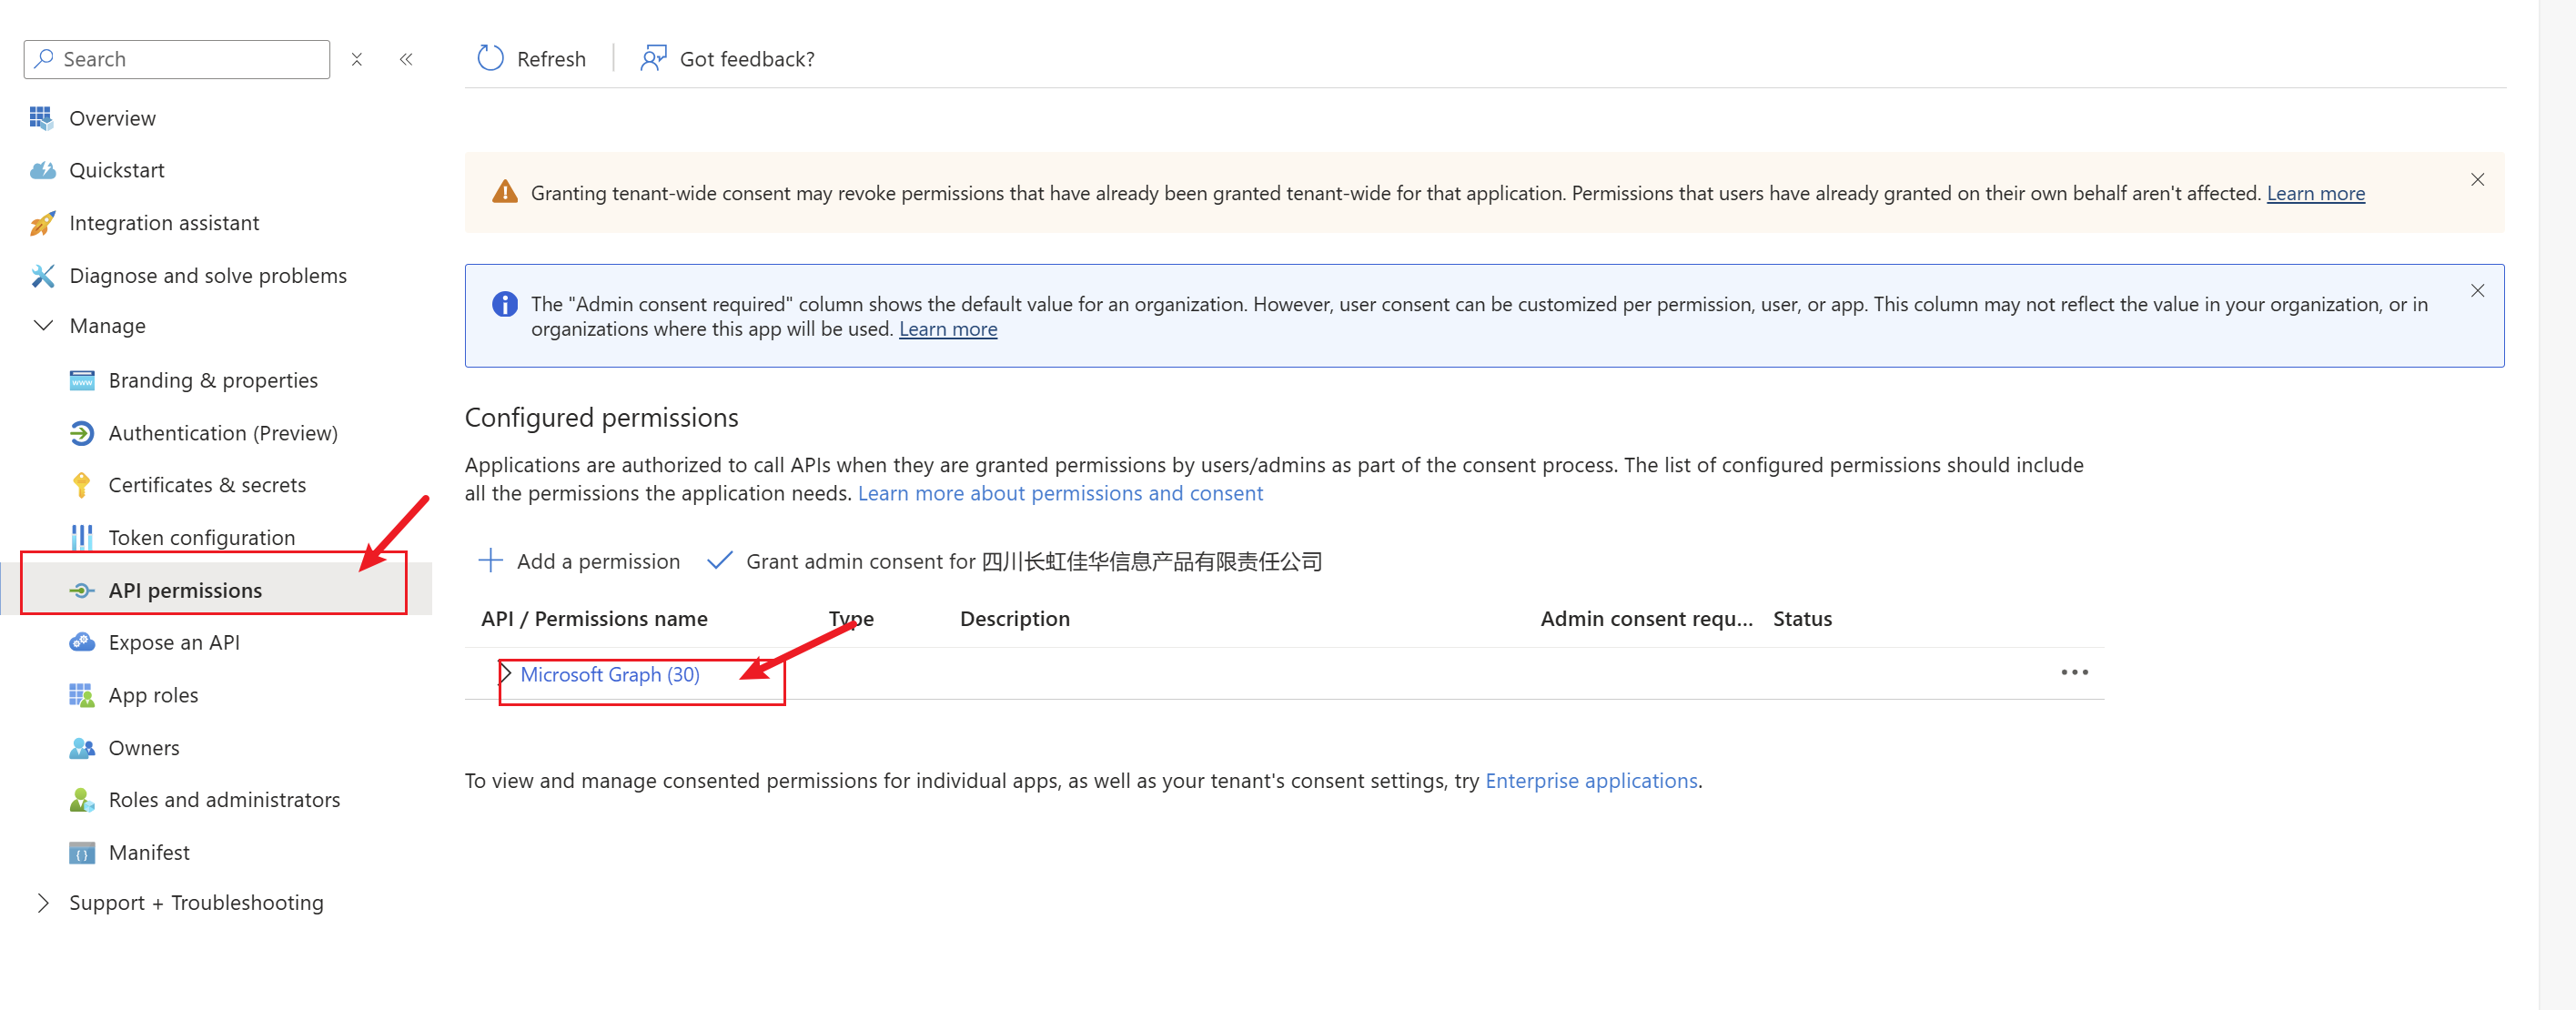Click the Certificates & secrets key icon
The image size is (2576, 1010).
[x=82, y=485]
